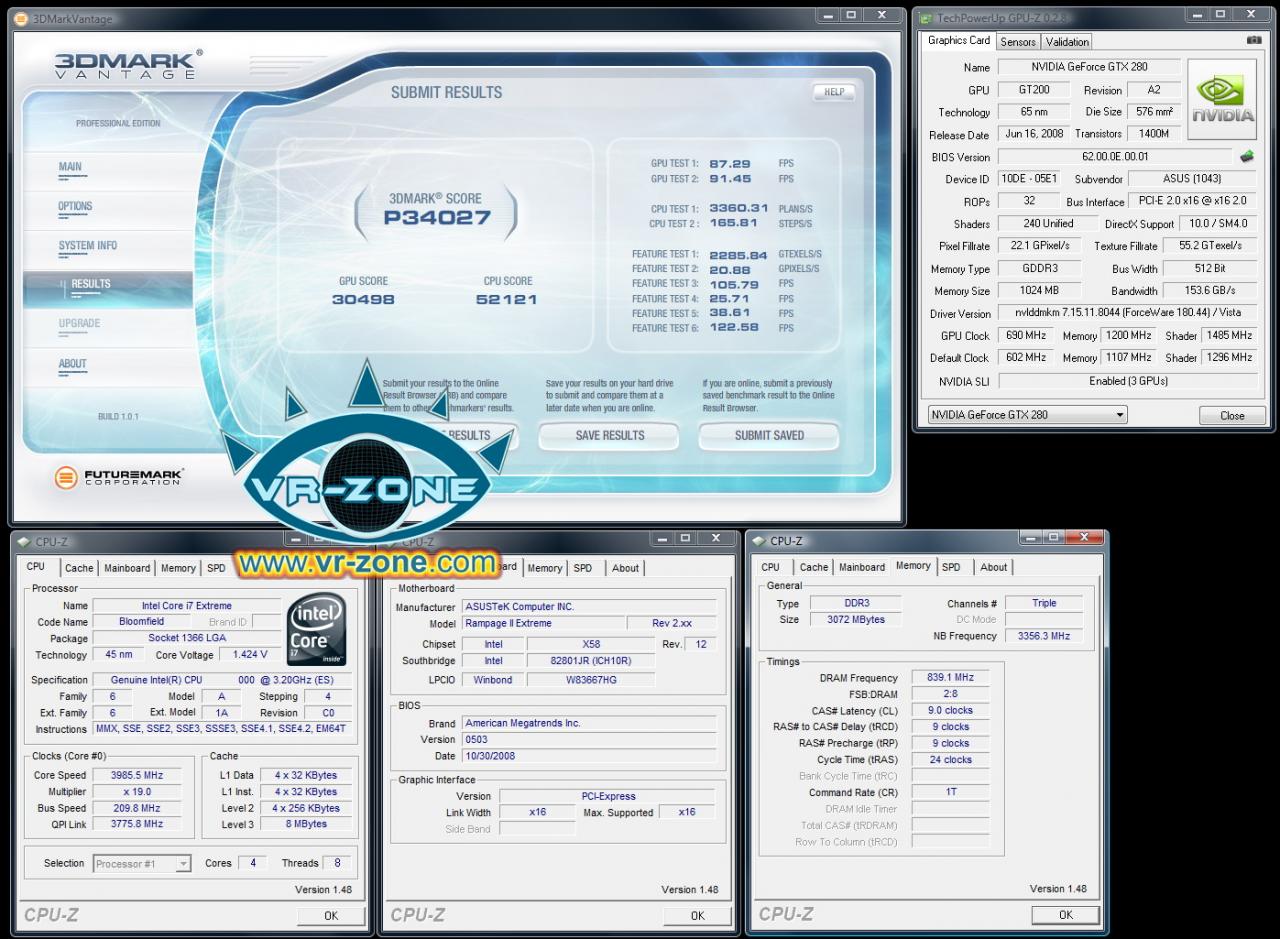The height and width of the screenshot is (939, 1280).
Task: Open OPTIONS in the 3DMark sidebar
Action: click(75, 206)
